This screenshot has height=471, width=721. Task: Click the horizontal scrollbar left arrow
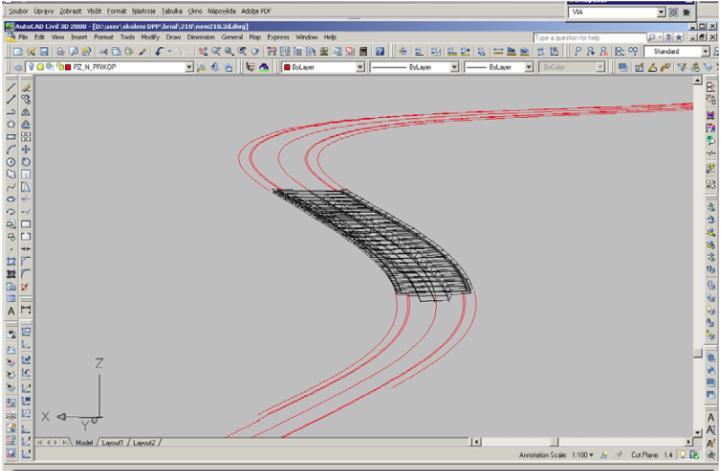[476, 442]
